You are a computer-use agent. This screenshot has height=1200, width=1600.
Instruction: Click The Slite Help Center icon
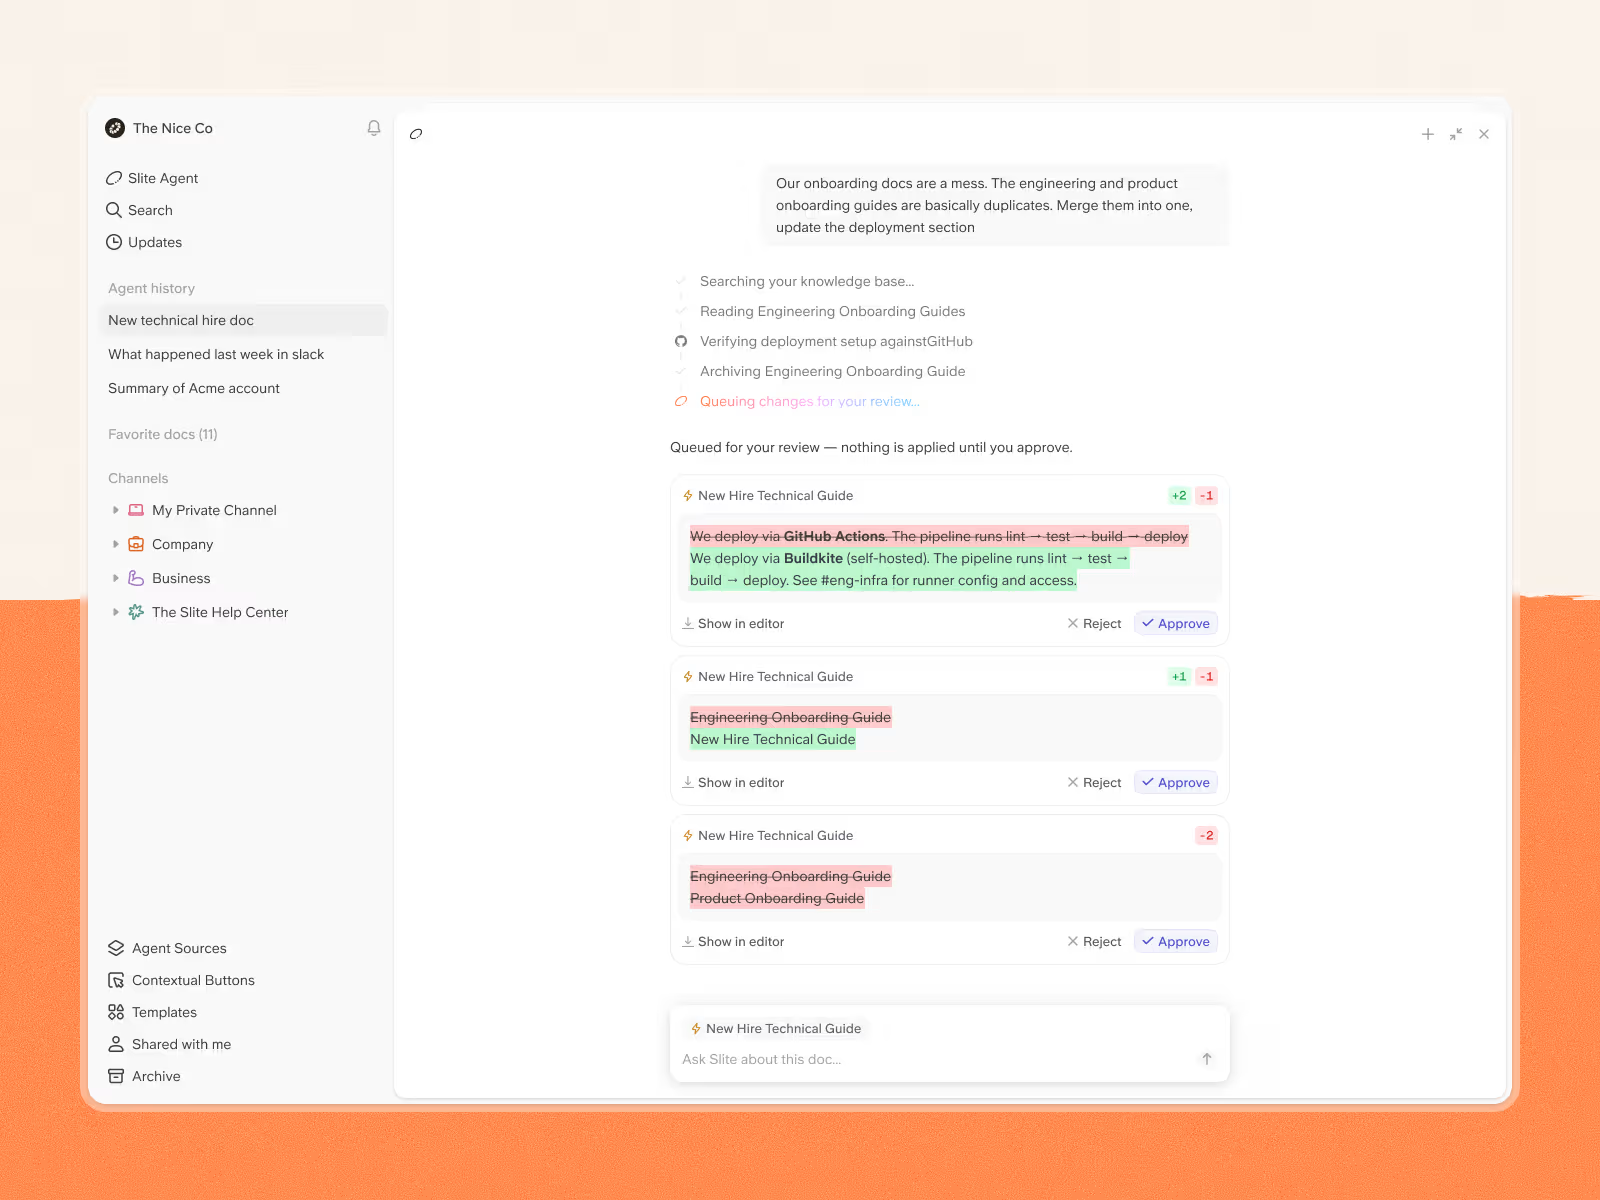point(136,612)
